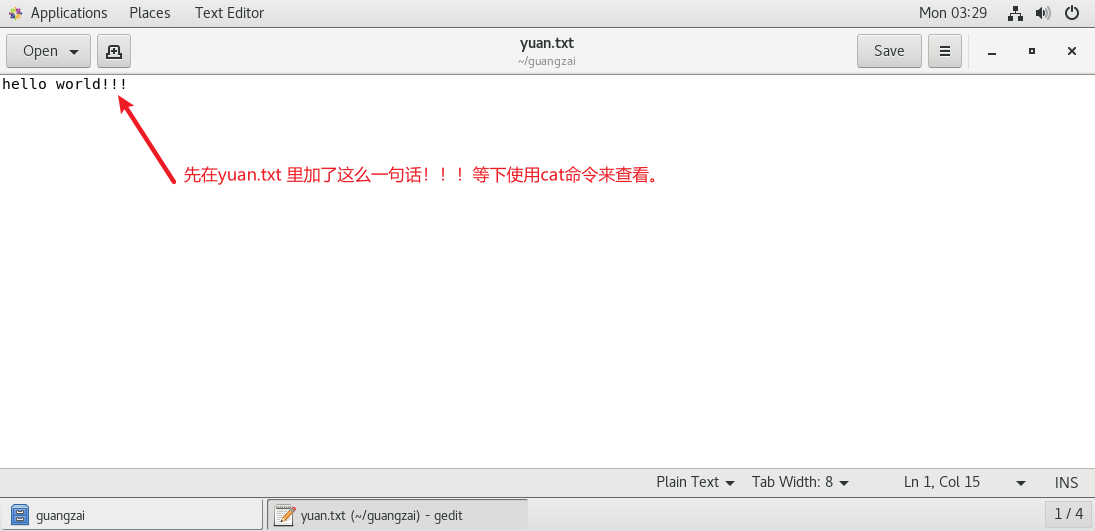
Task: Close the gedit window
Action: click(x=1072, y=52)
